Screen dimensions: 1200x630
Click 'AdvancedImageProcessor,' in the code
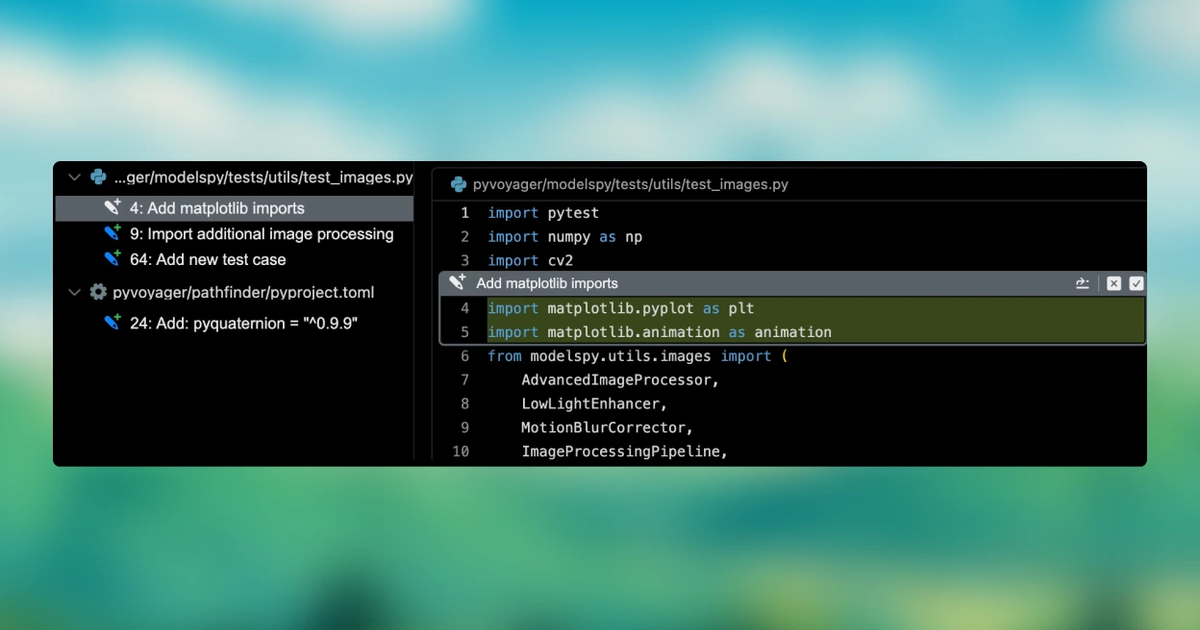620,380
